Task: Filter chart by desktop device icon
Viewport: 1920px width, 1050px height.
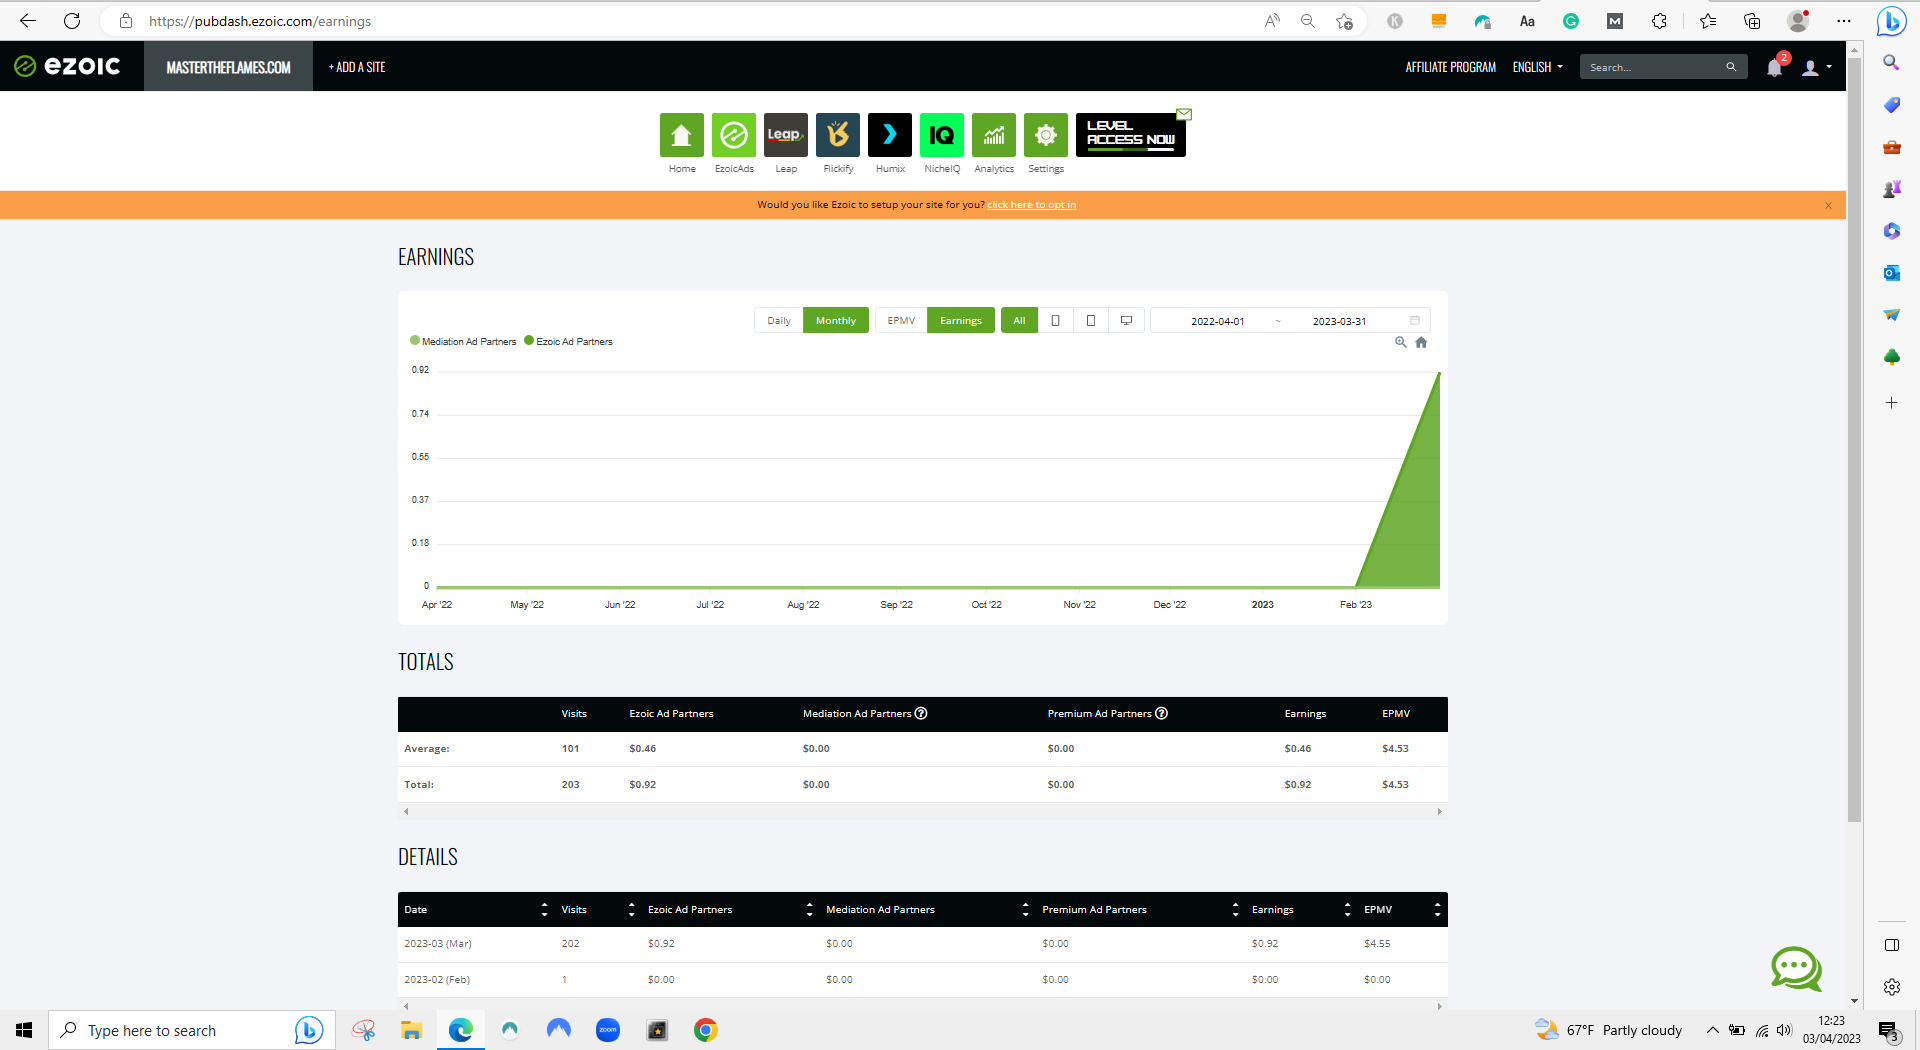Action: [1126, 320]
